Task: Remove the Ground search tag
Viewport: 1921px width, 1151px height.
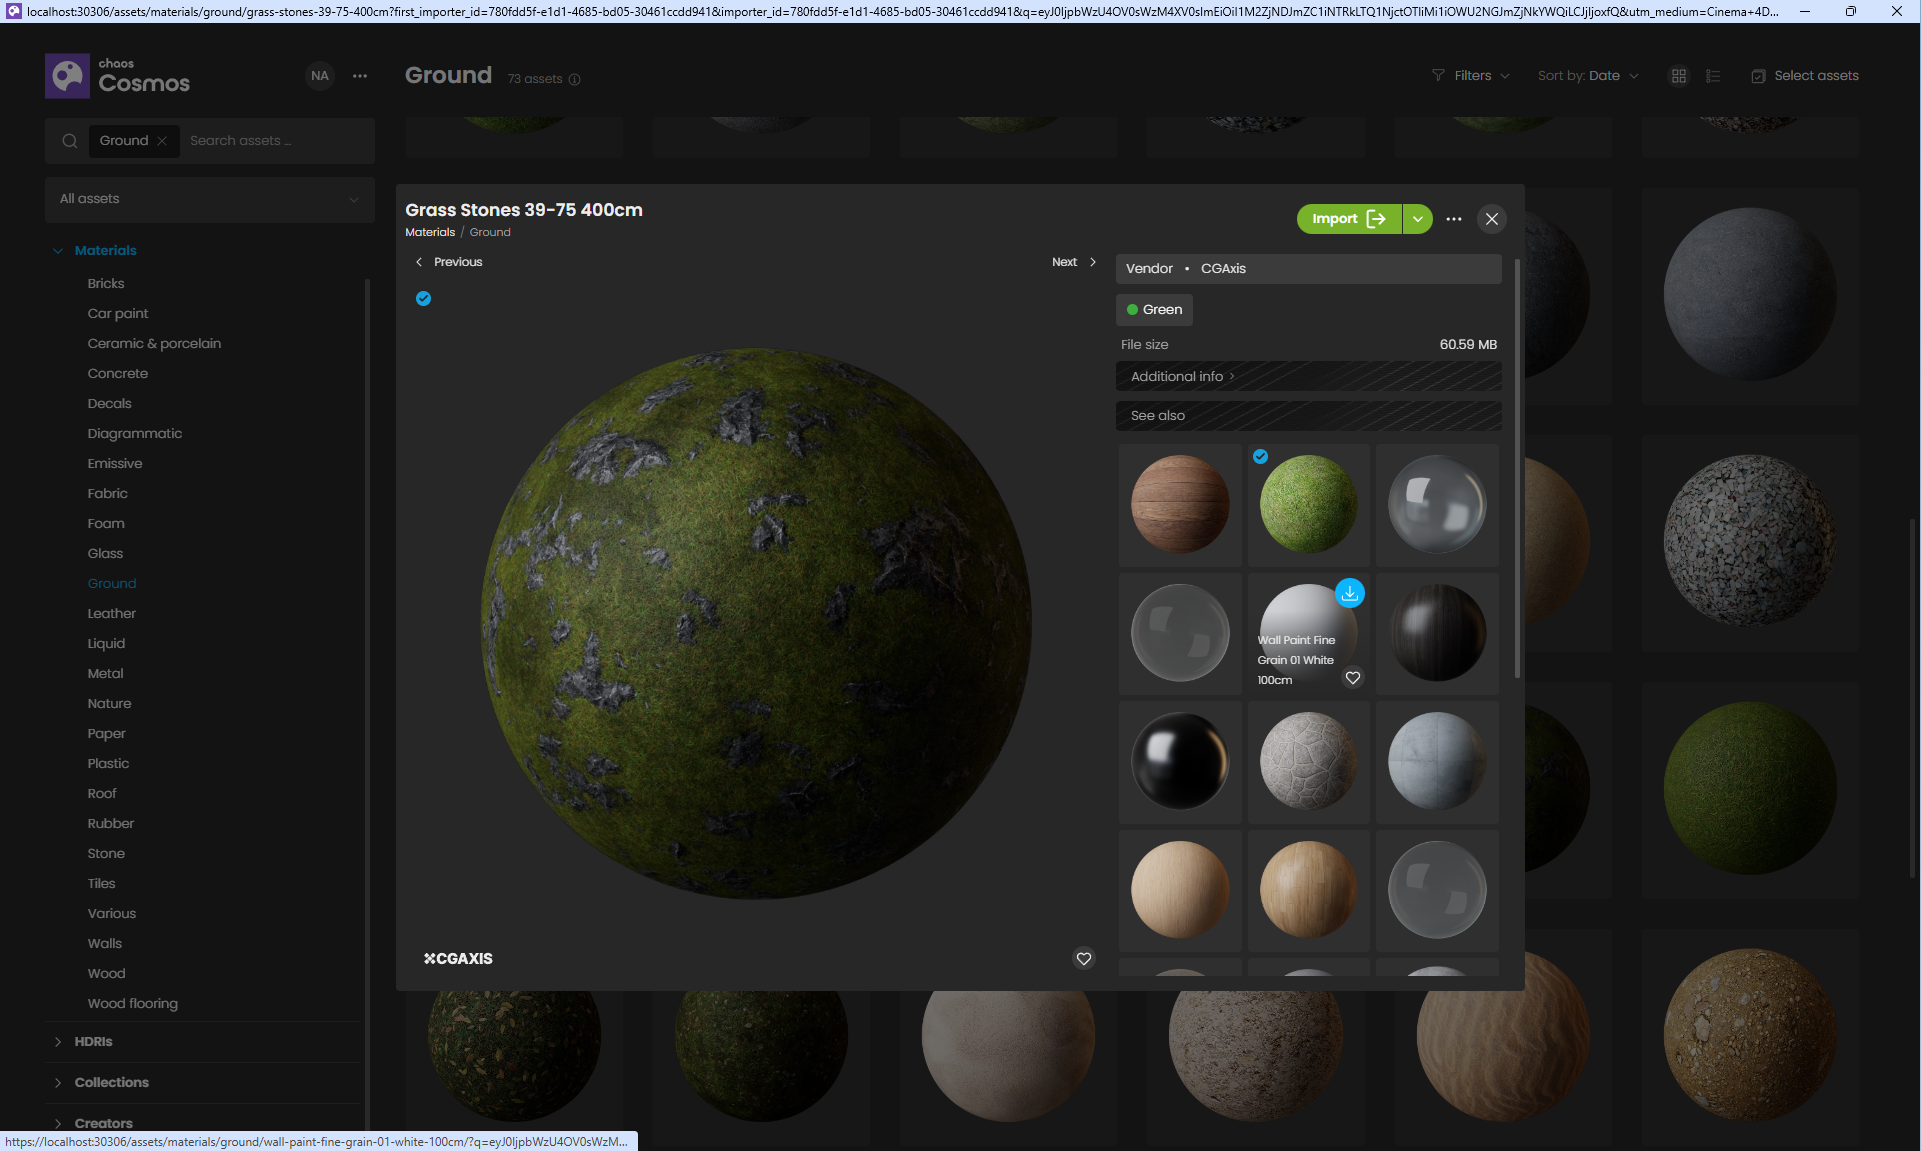Action: [162, 141]
